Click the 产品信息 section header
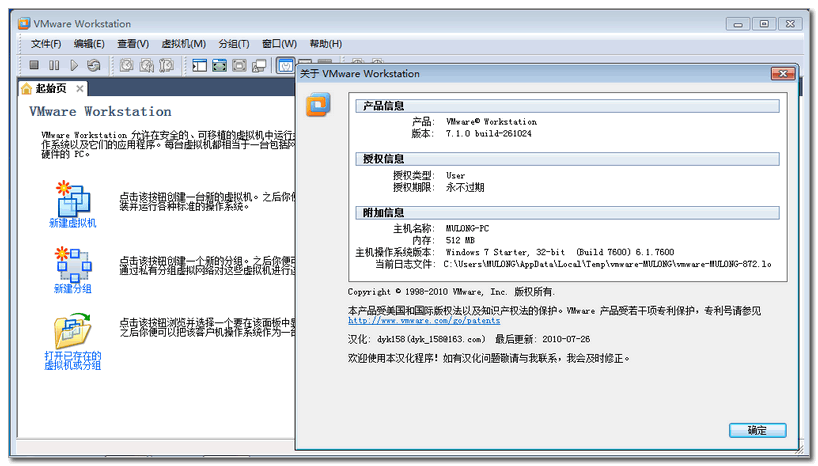Image resolution: width=818 pixels, height=466 pixels. 568,106
